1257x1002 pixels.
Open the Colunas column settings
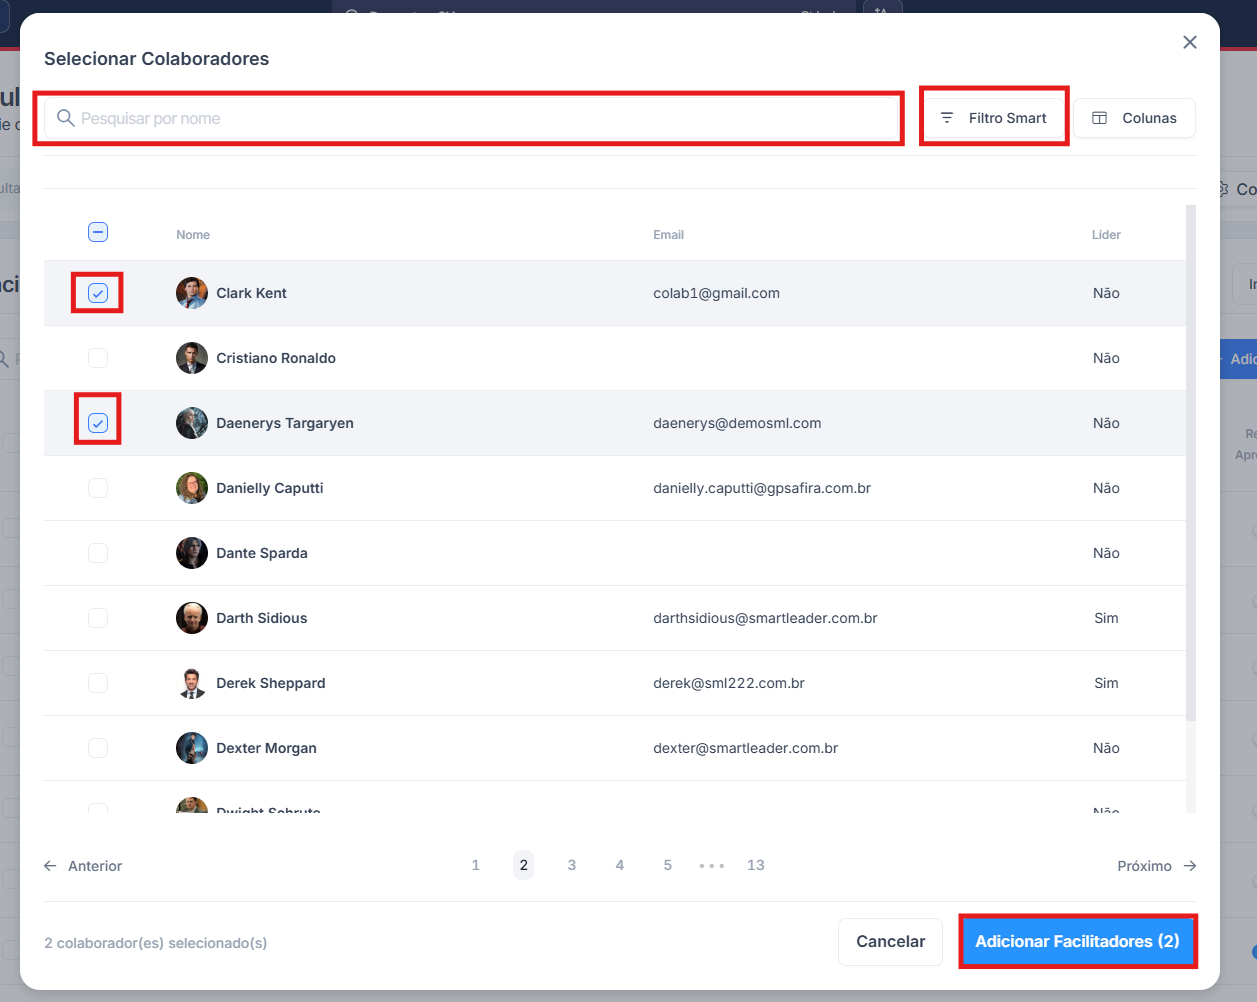pos(1134,118)
